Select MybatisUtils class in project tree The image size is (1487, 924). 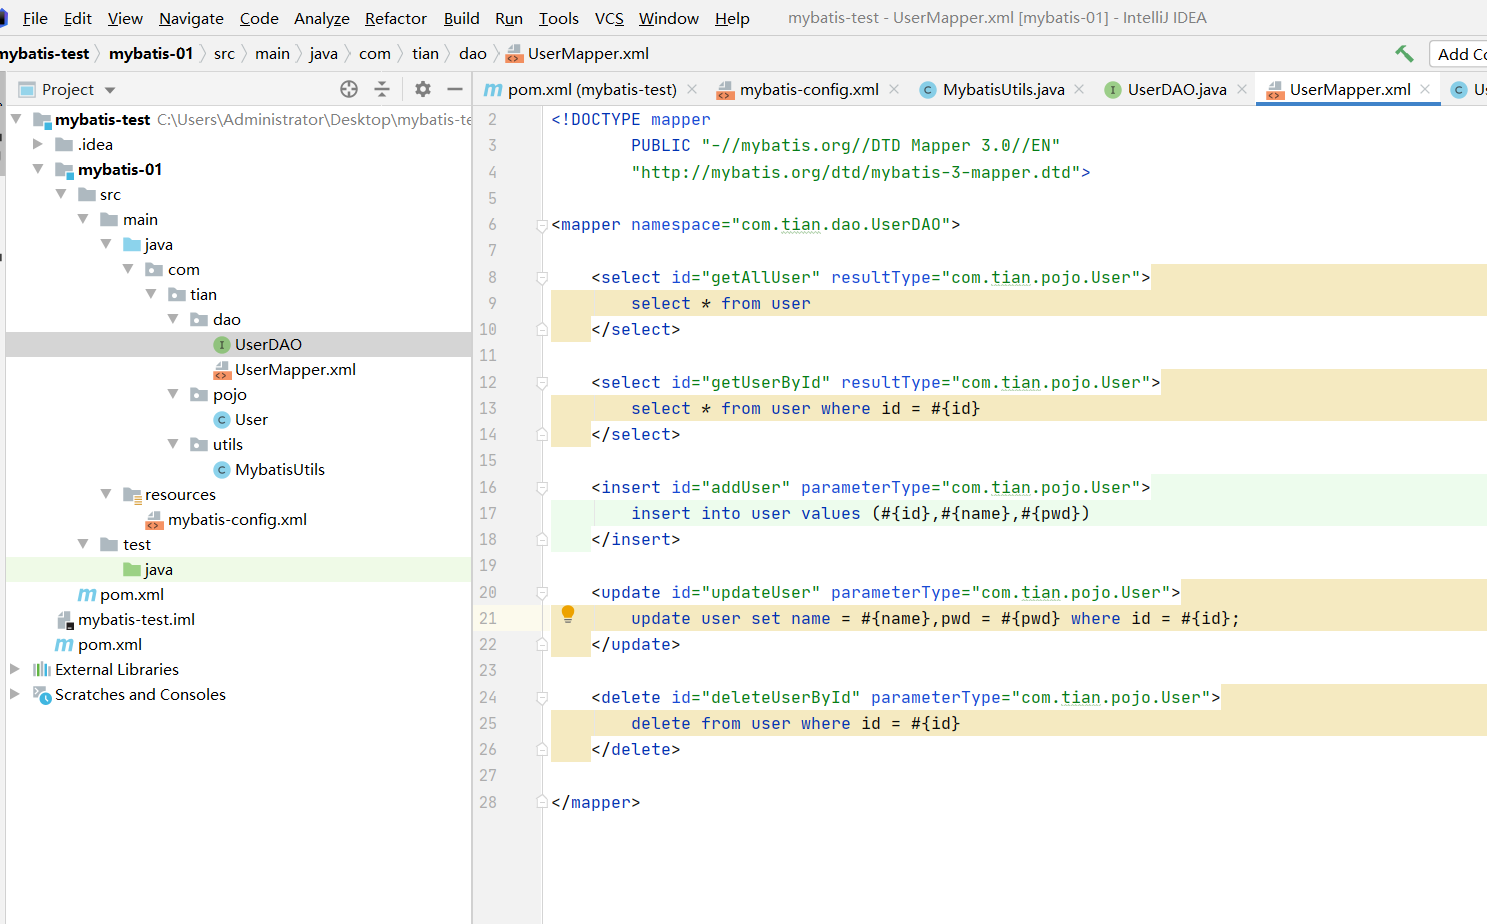point(279,469)
